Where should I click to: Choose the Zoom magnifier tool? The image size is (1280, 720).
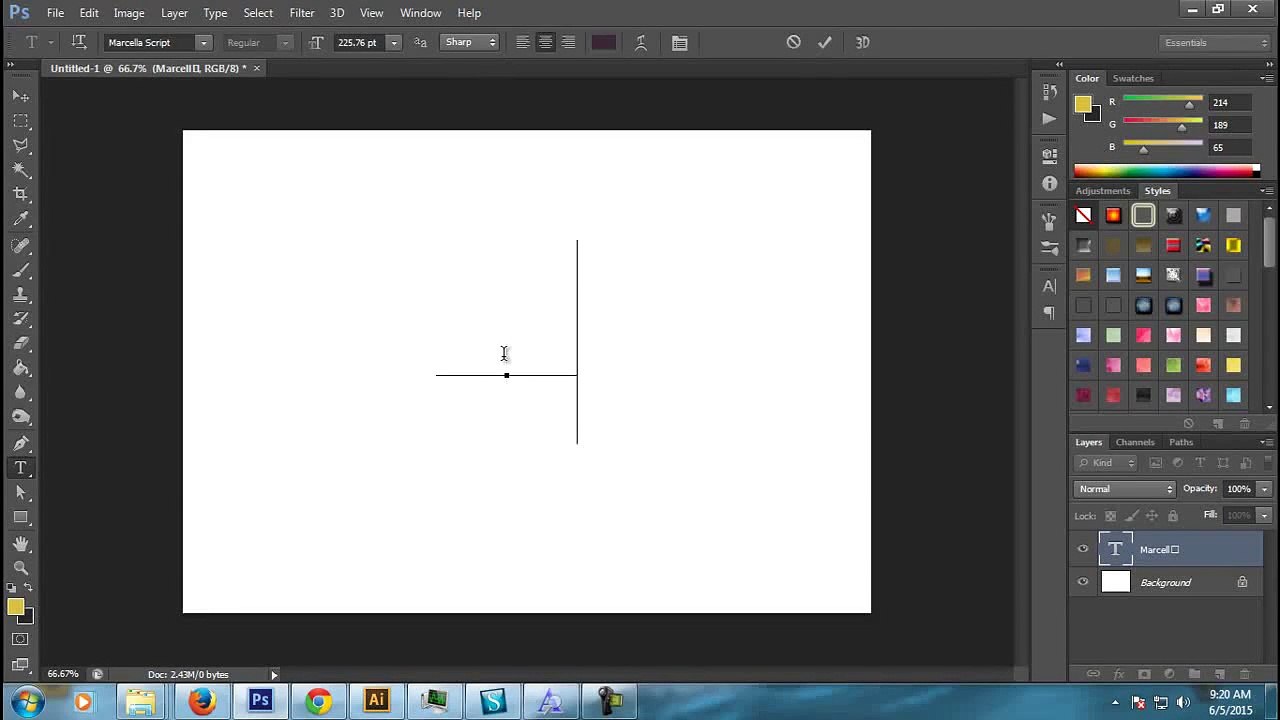(20, 567)
